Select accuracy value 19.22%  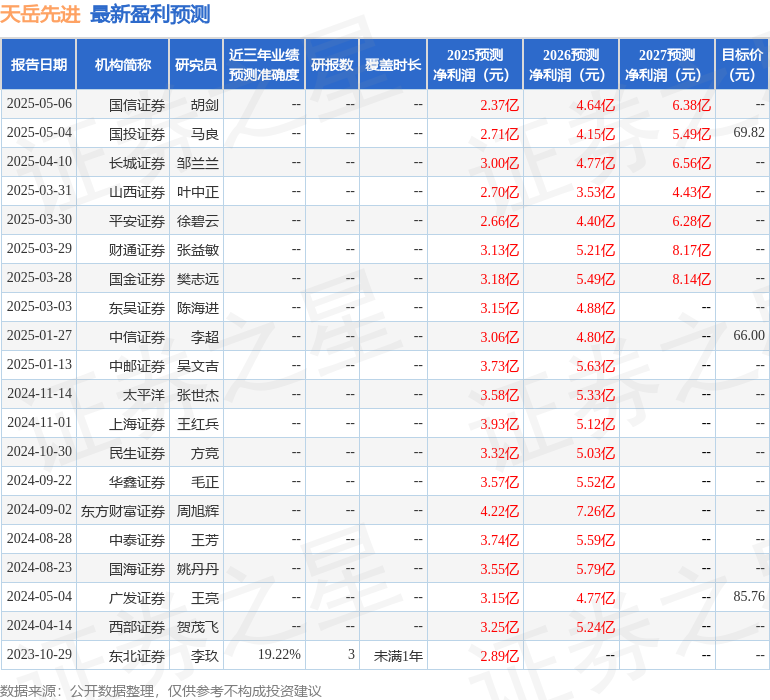click(279, 654)
